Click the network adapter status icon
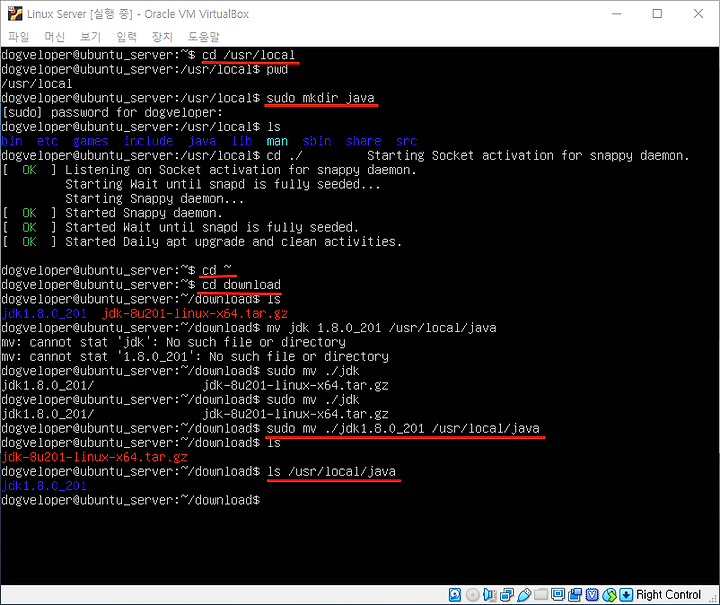Screen dimensions: 720x605 (507, 595)
